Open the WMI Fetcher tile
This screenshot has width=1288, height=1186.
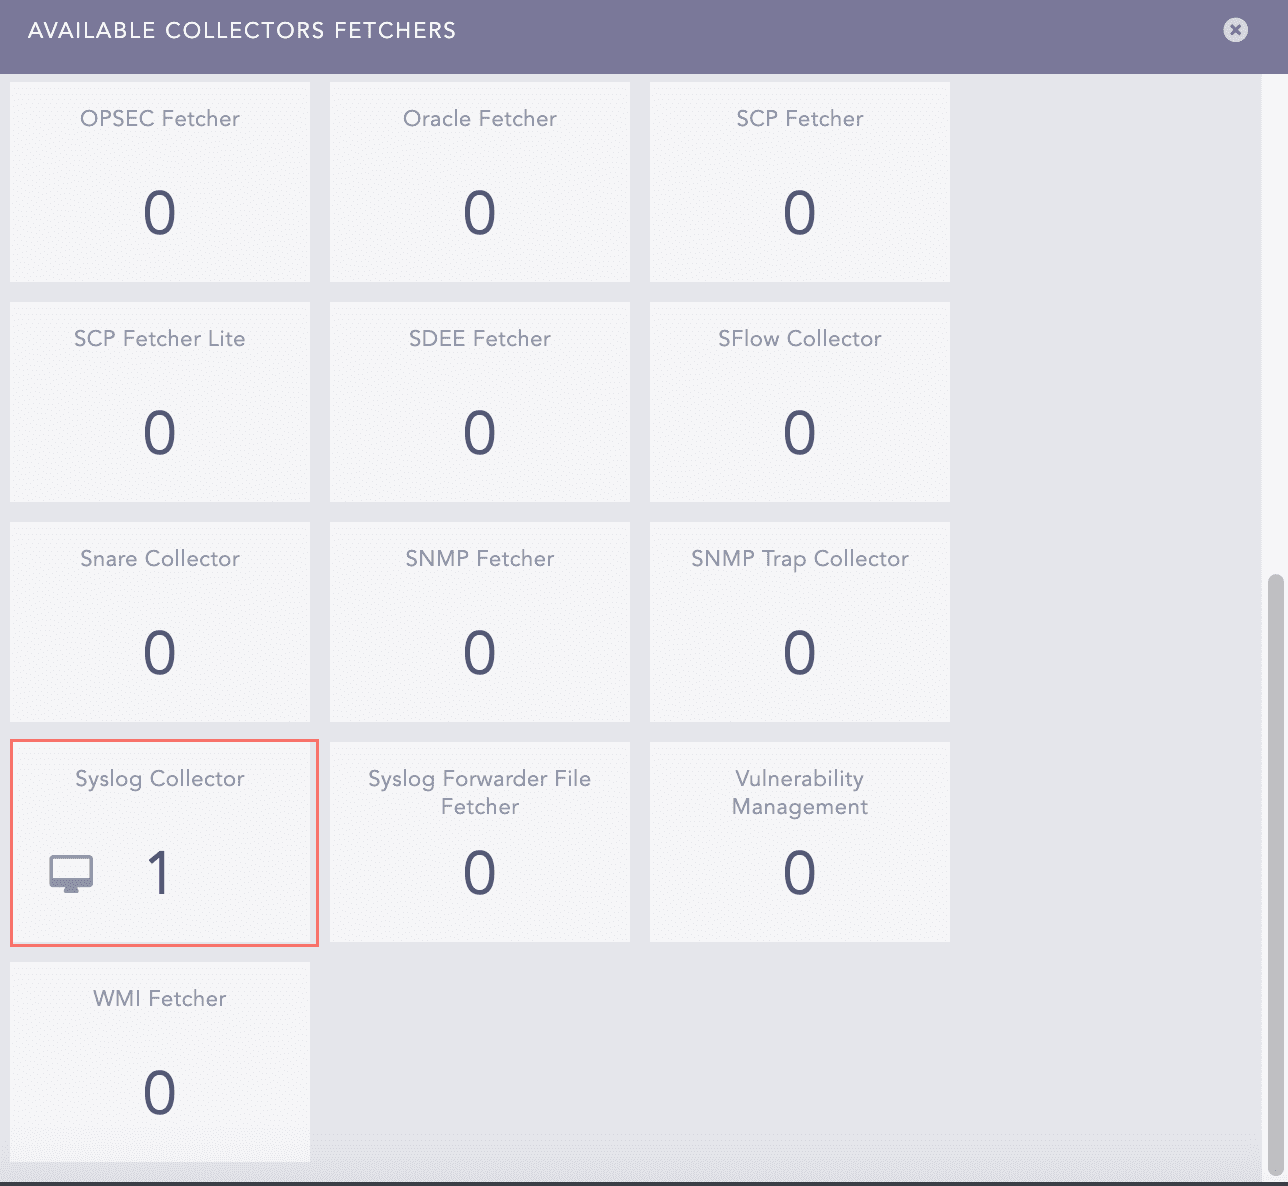[160, 1062]
